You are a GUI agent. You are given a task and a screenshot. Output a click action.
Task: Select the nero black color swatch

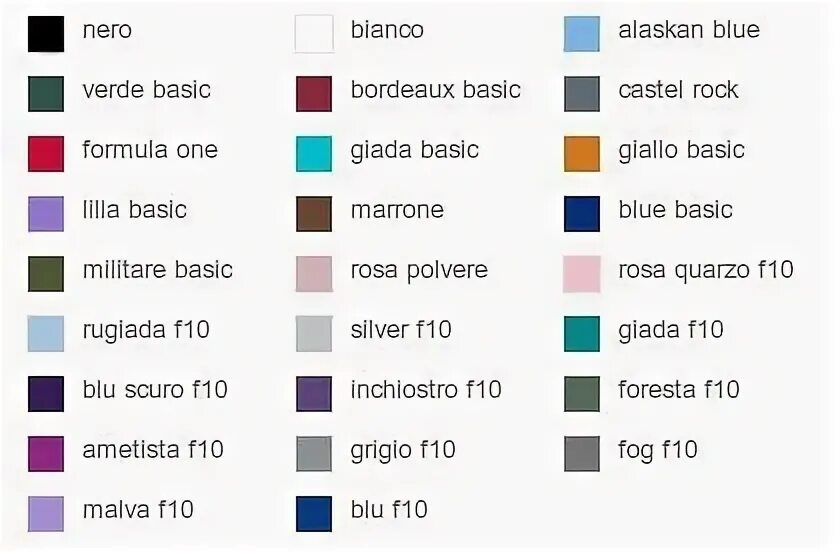(46, 34)
